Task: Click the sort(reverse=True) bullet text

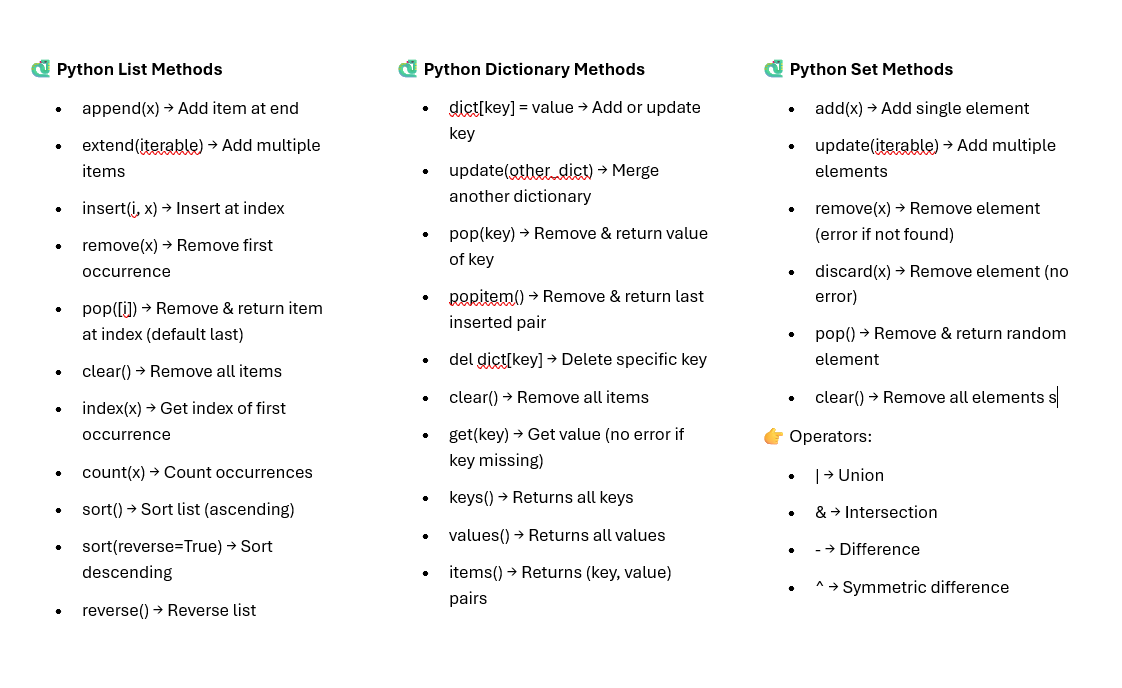Action: [177, 546]
